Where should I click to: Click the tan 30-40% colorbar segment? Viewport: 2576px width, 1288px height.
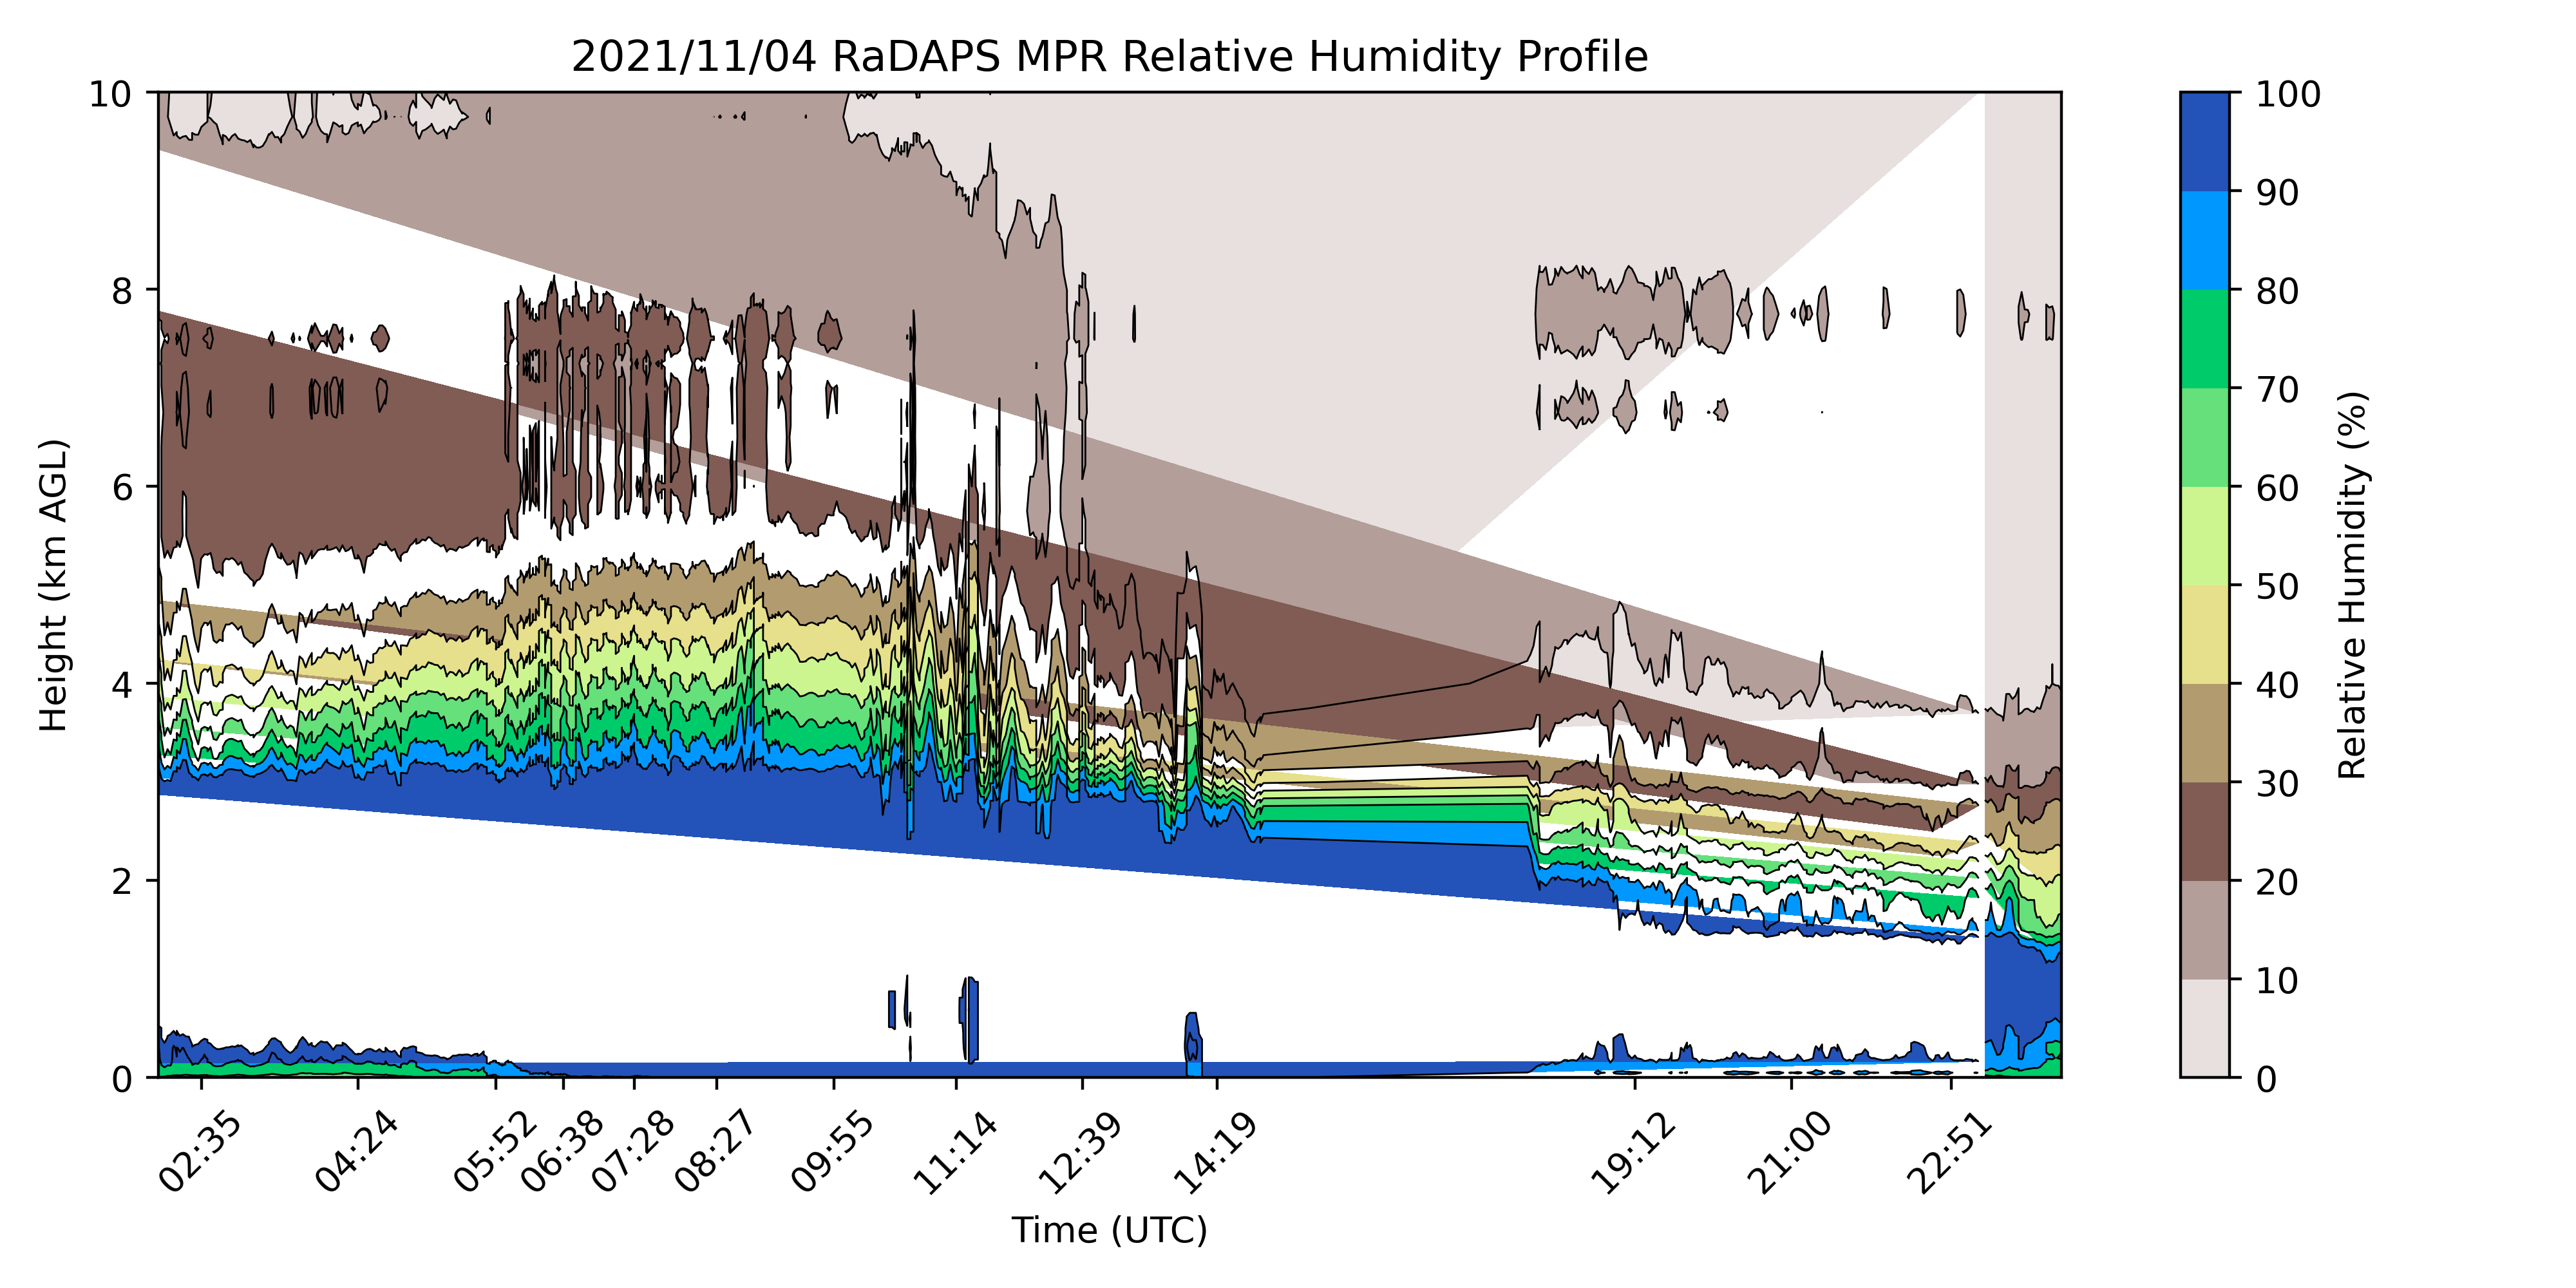2205,733
